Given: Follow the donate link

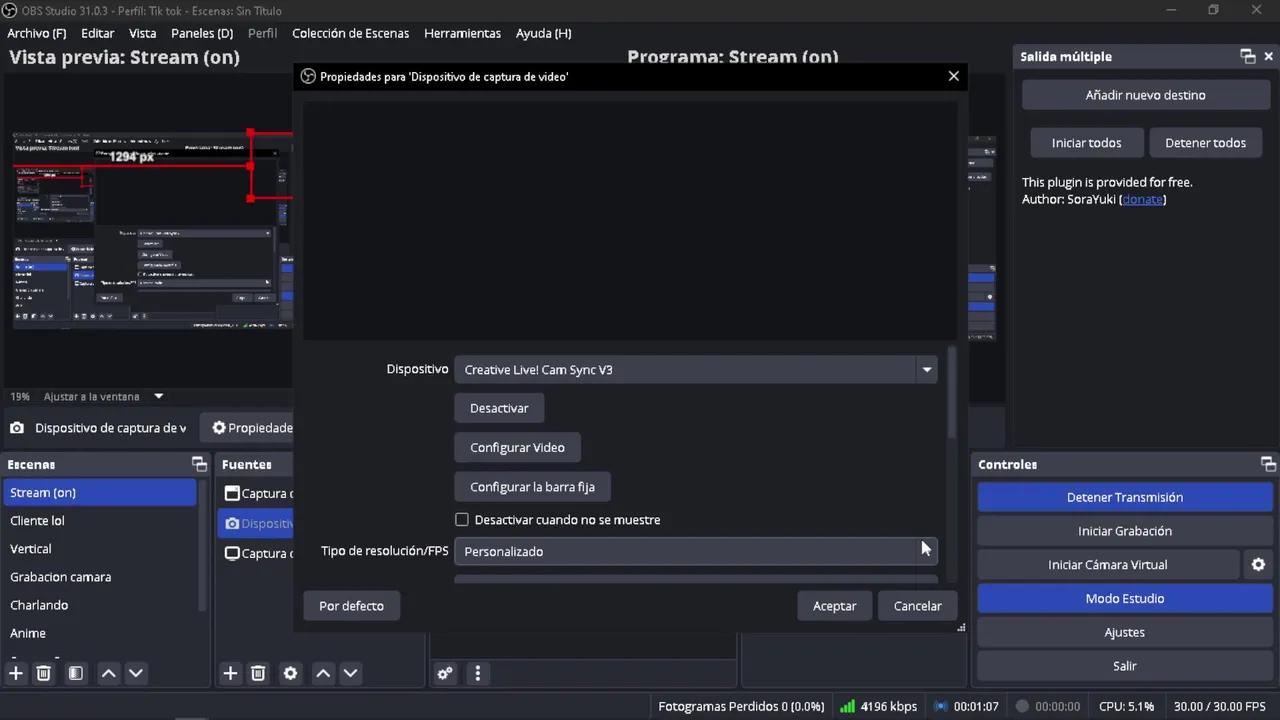Looking at the screenshot, I should pos(1143,199).
